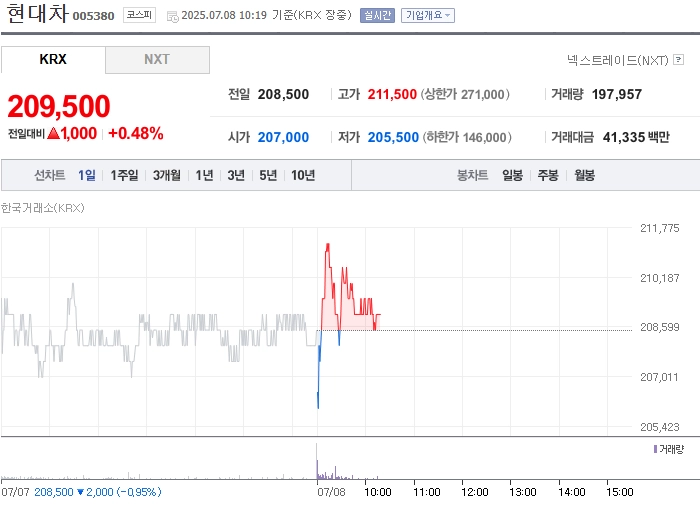
Task: Click the 넥스트레이드(NXT) text link
Action: click(617, 60)
